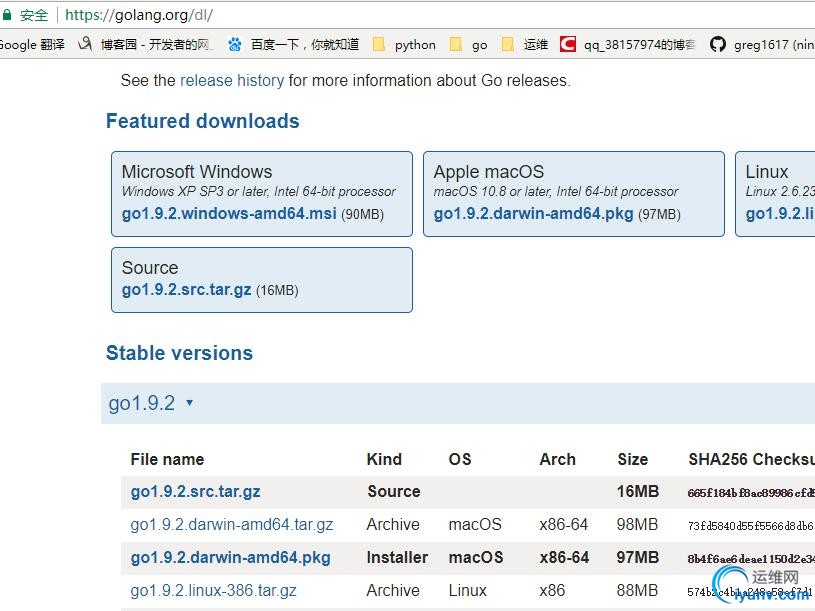Open the CSDN qq_38157974 bookmark icon
The width and height of the screenshot is (815, 611).
click(568, 44)
